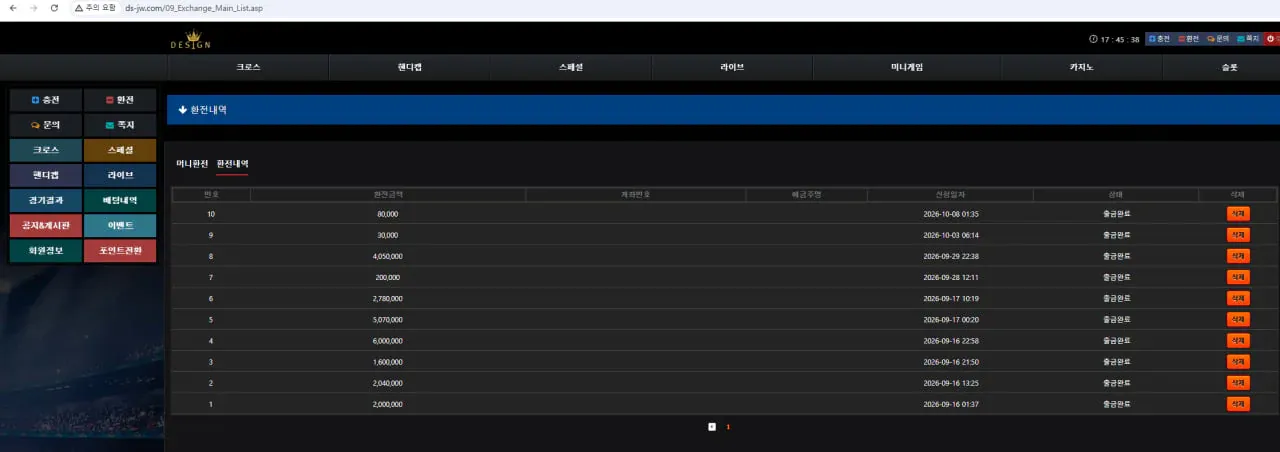The width and height of the screenshot is (1280, 452).
Task: Click the sidebar 쪽지 button
Action: coord(120,125)
